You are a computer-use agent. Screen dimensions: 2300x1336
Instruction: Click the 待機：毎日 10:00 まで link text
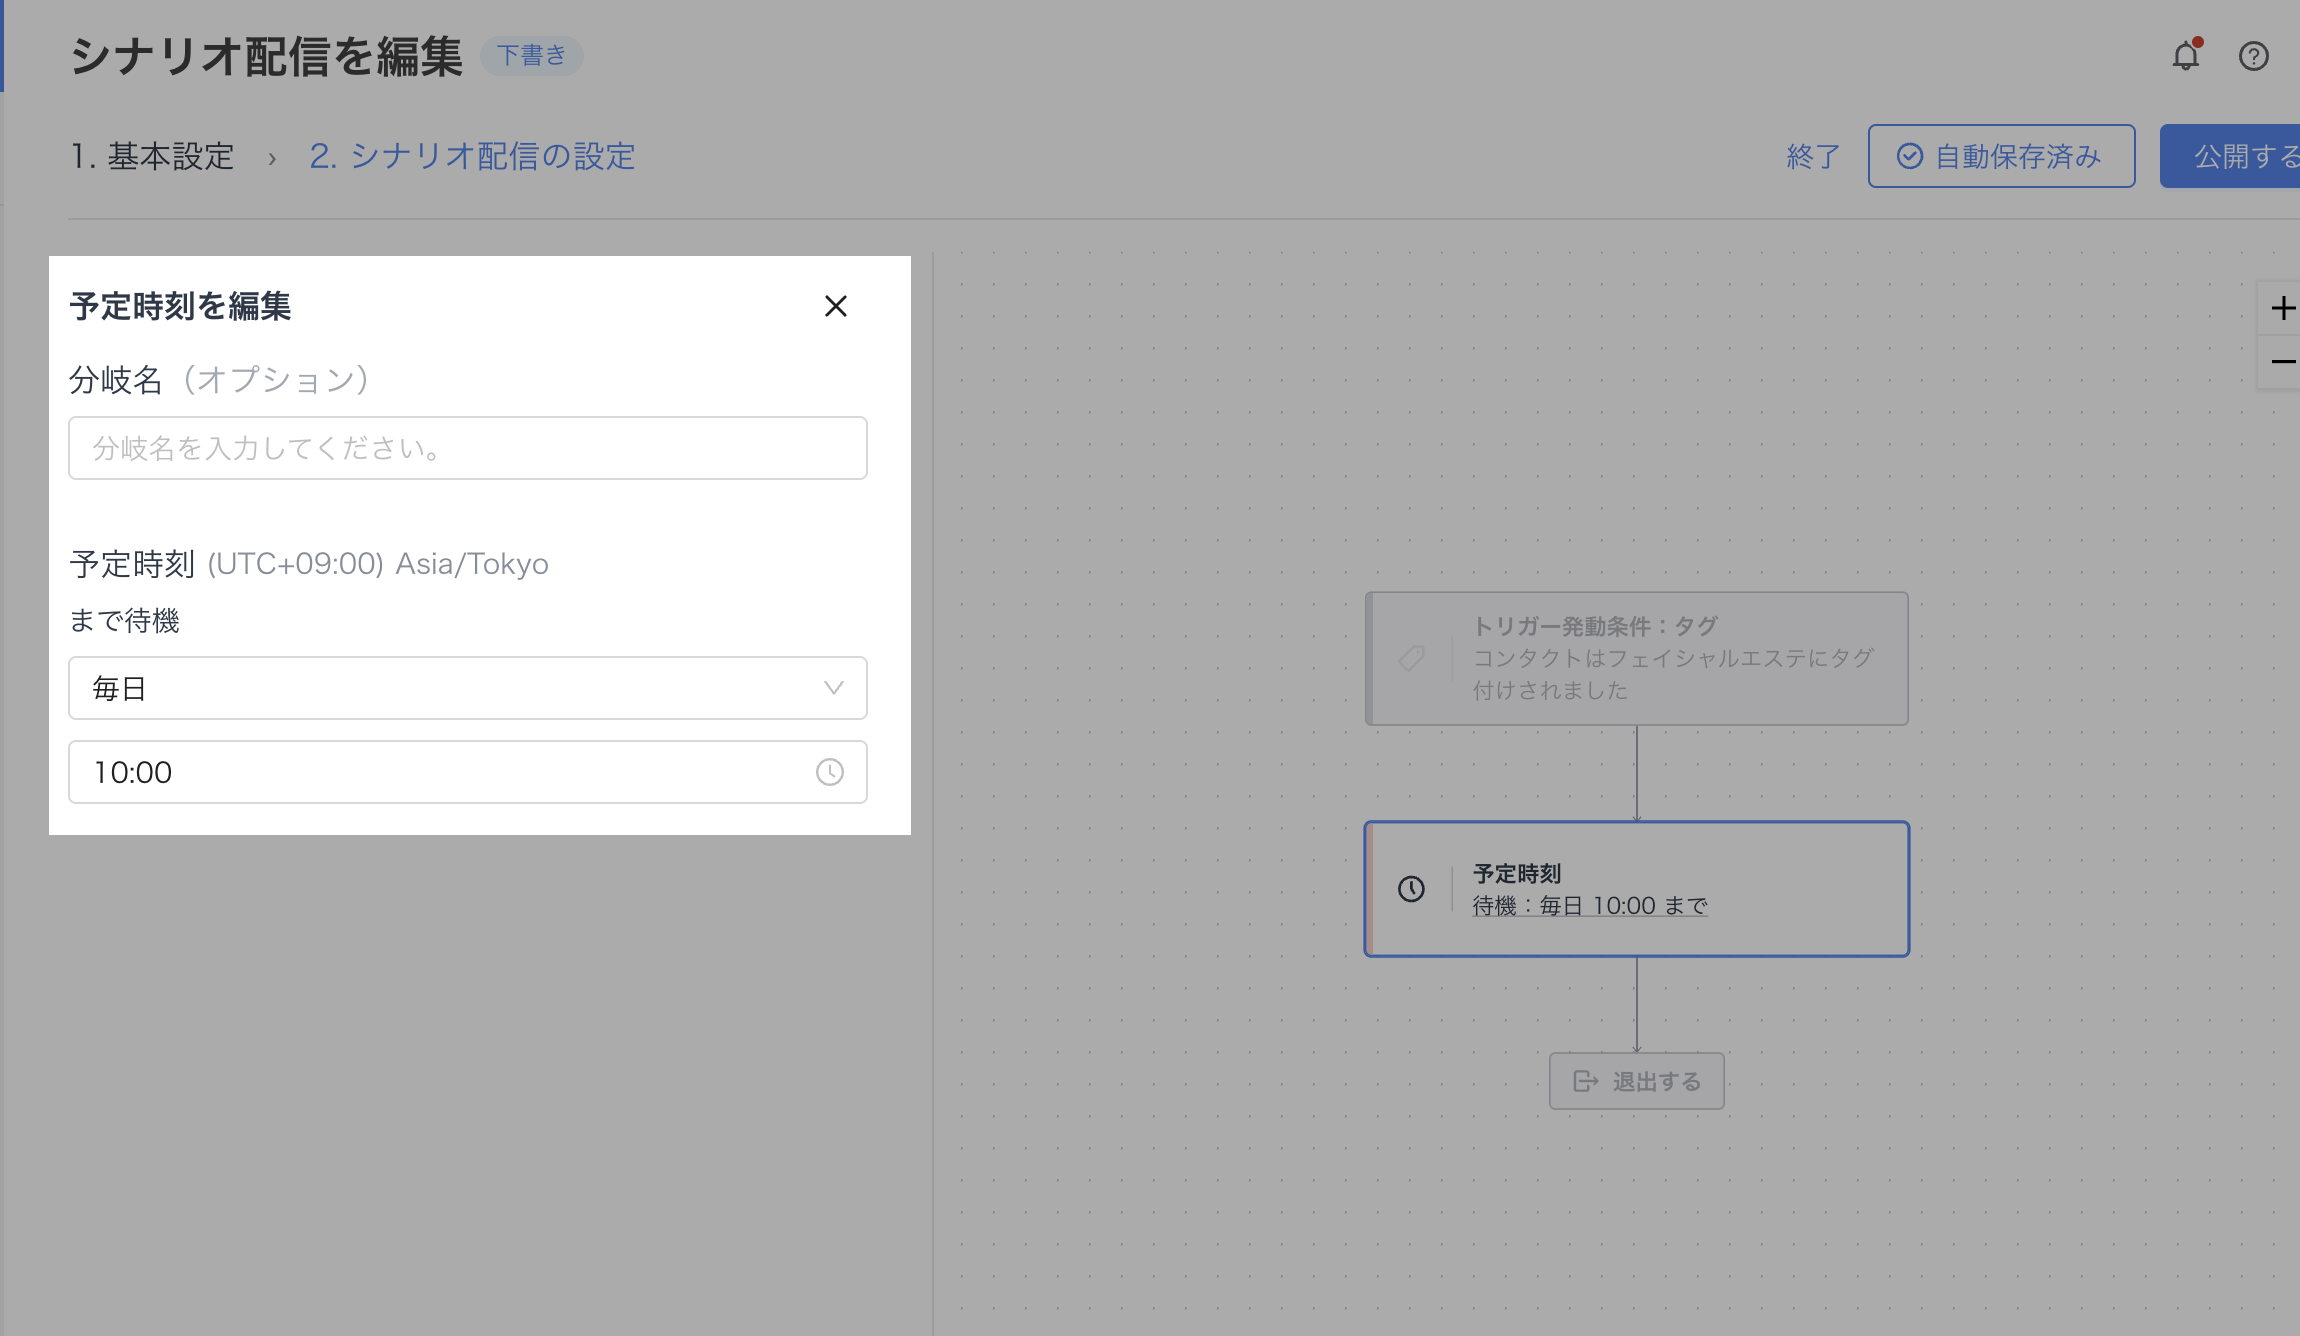1589,906
